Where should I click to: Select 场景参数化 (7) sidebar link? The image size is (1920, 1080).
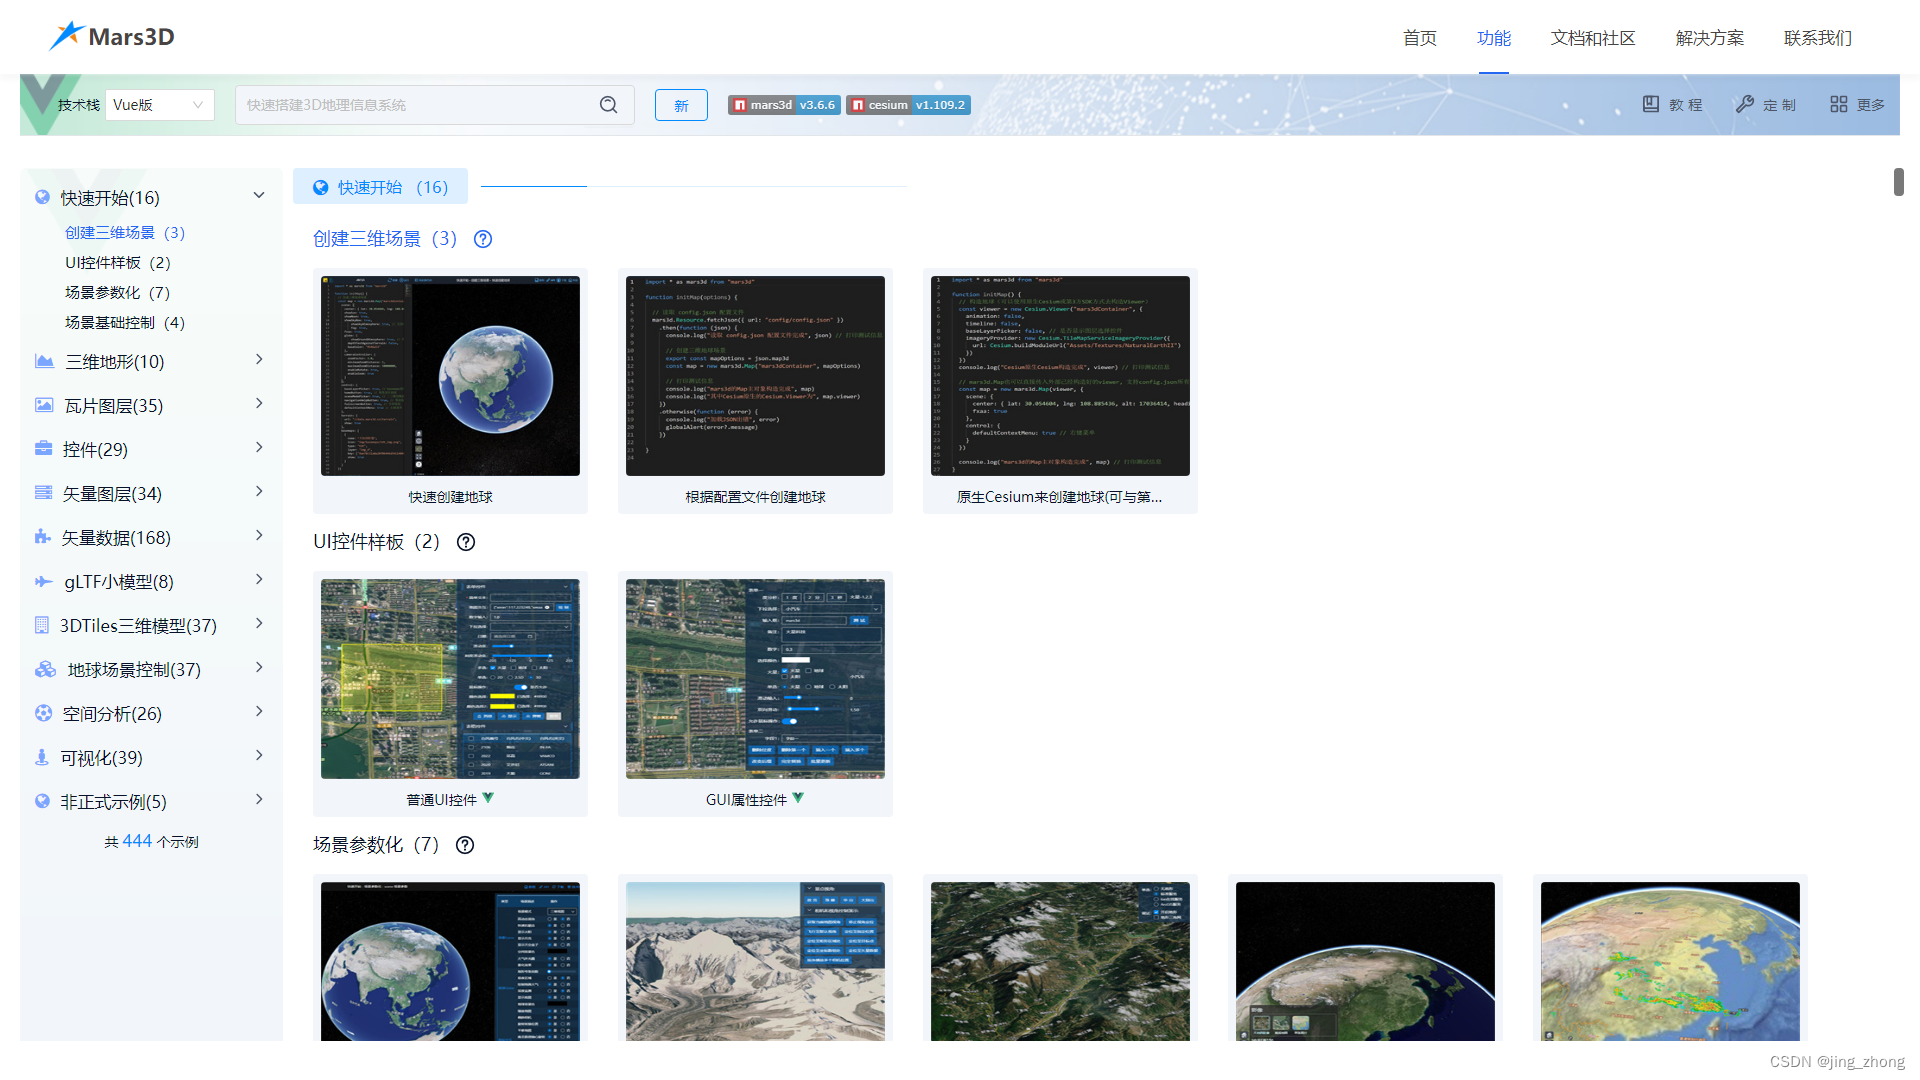117,293
